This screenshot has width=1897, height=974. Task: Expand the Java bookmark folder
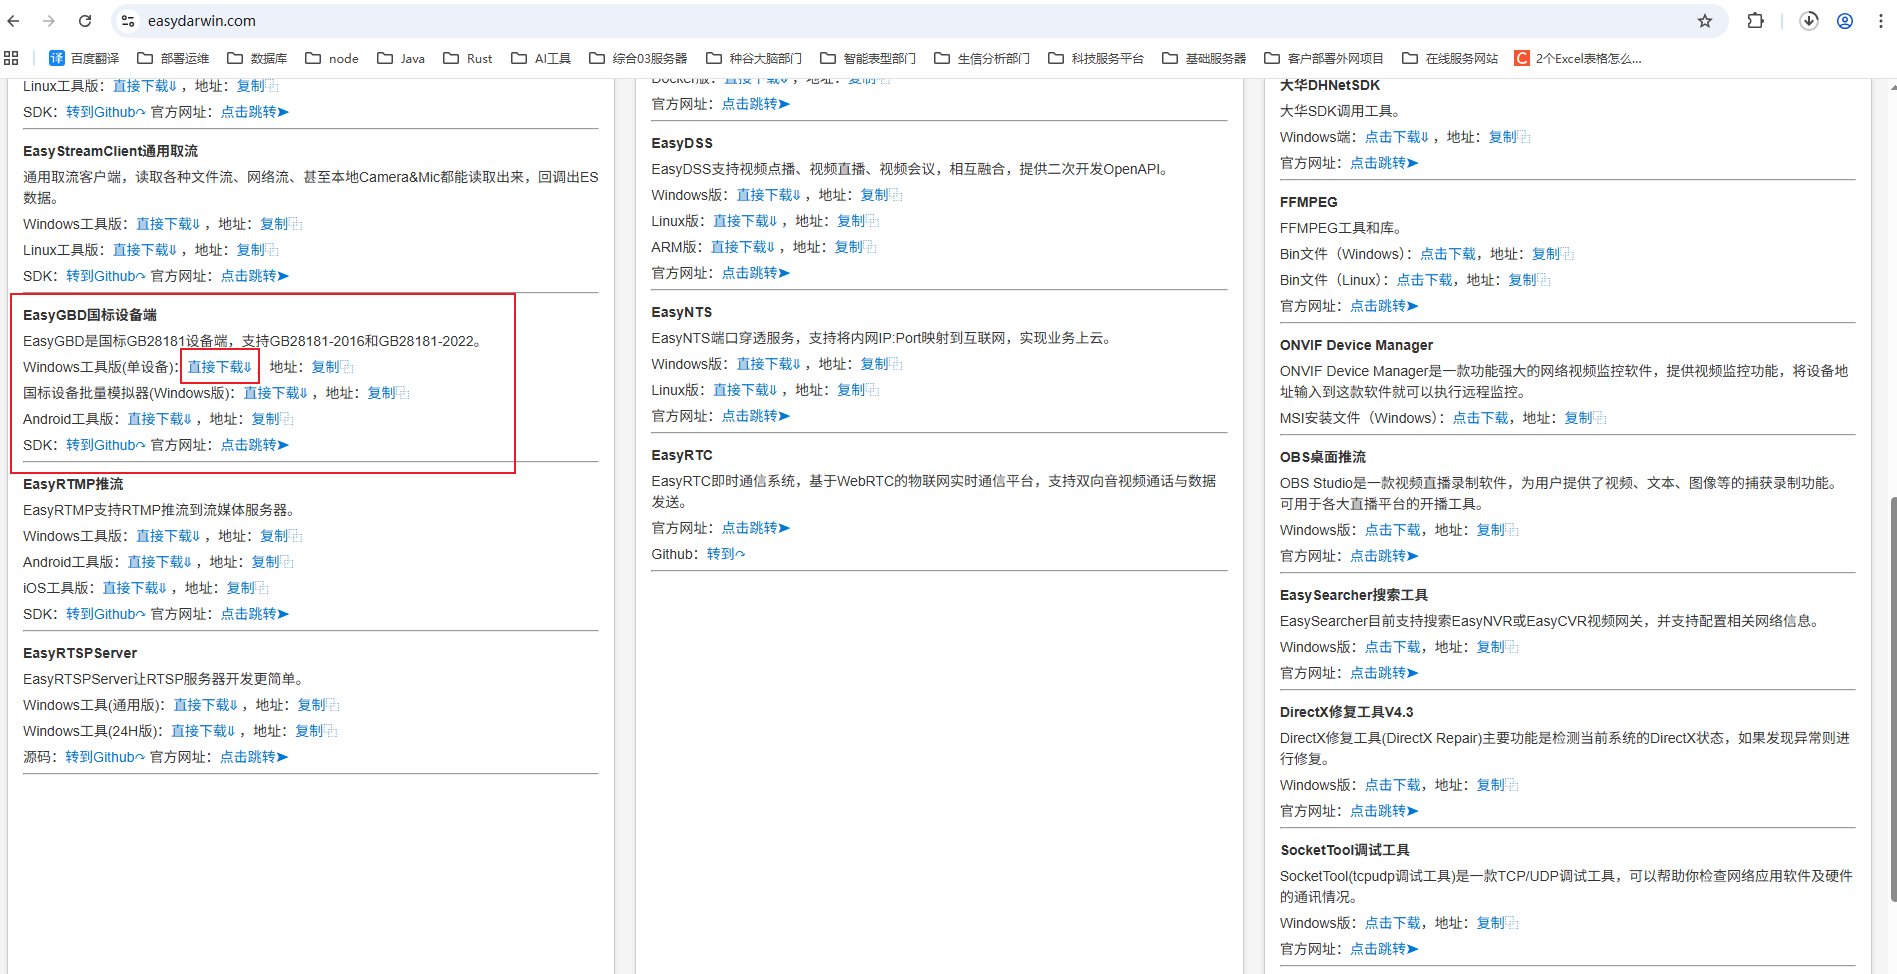[401, 58]
